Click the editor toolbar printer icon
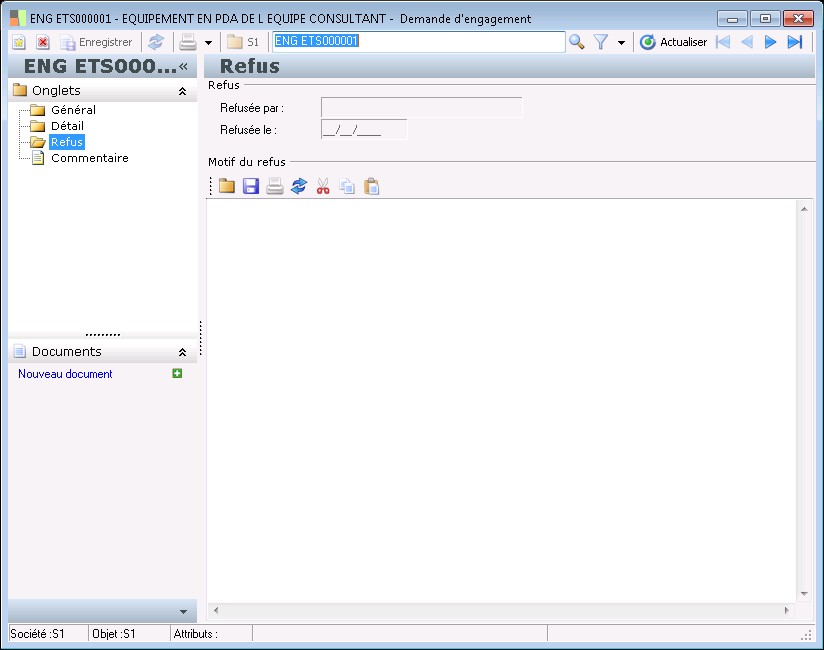 point(275,186)
